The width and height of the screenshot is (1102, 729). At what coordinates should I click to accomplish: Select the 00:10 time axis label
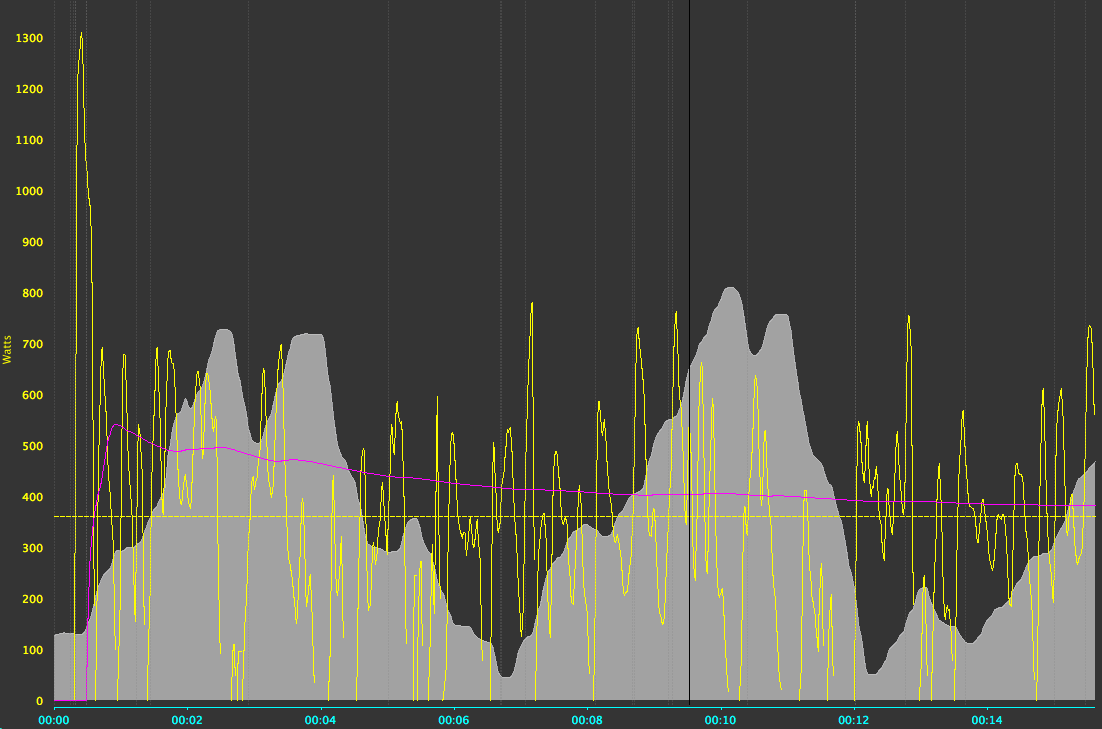720,719
